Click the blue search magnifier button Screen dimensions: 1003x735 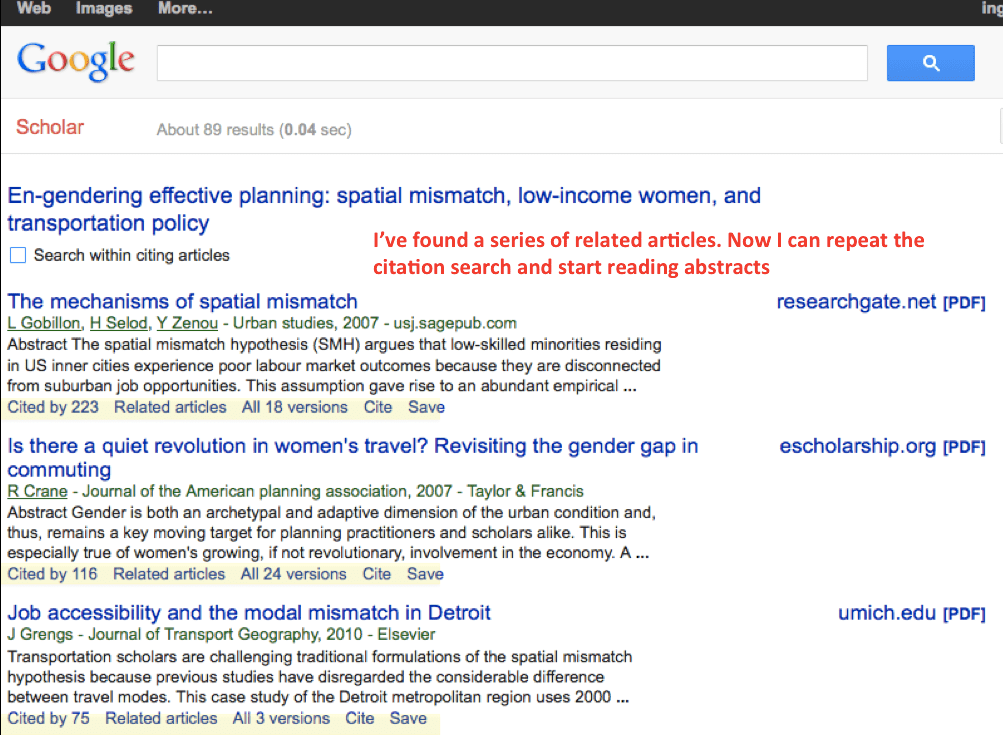pyautogui.click(x=930, y=63)
